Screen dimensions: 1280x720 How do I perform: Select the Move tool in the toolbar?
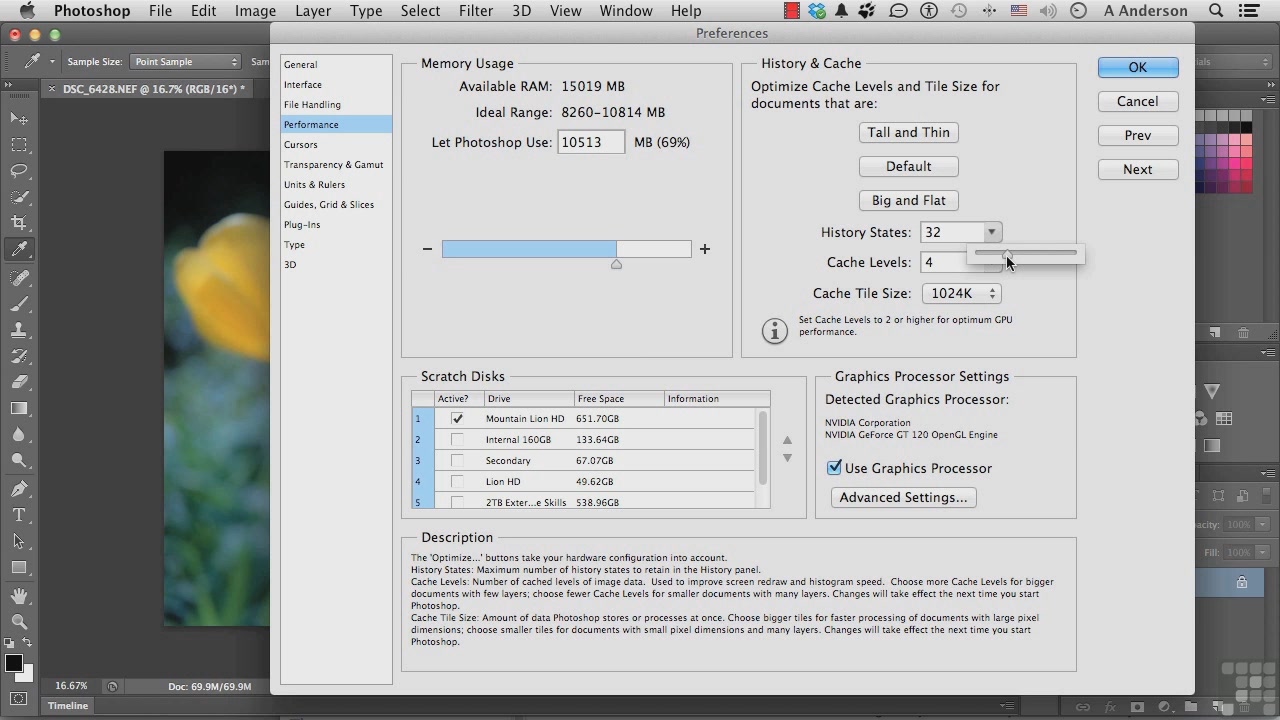pos(19,119)
